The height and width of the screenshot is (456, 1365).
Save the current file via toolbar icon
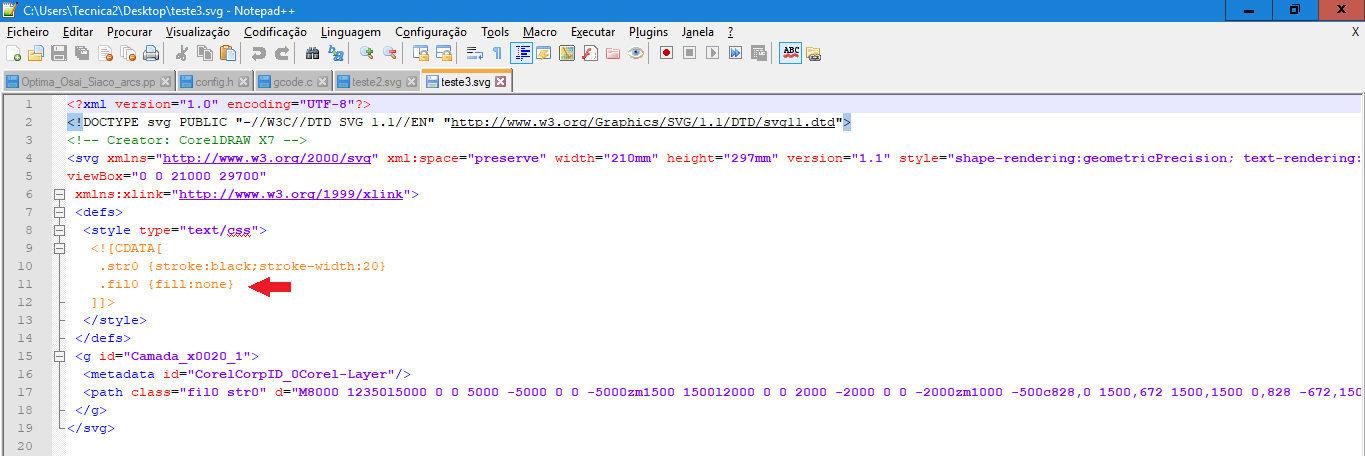59,53
